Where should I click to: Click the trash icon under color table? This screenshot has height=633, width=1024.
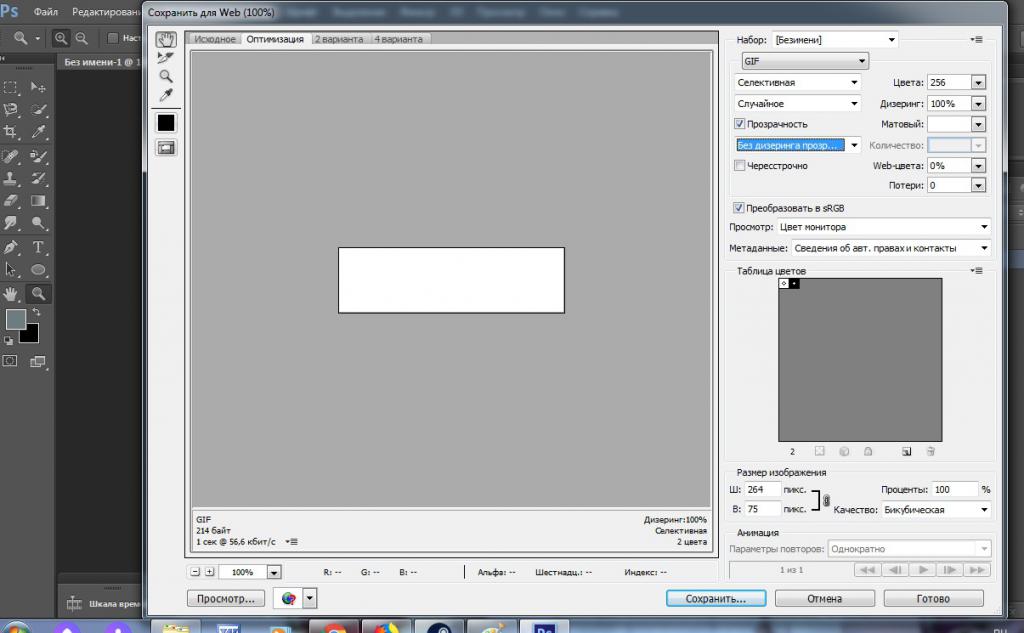[931, 451]
